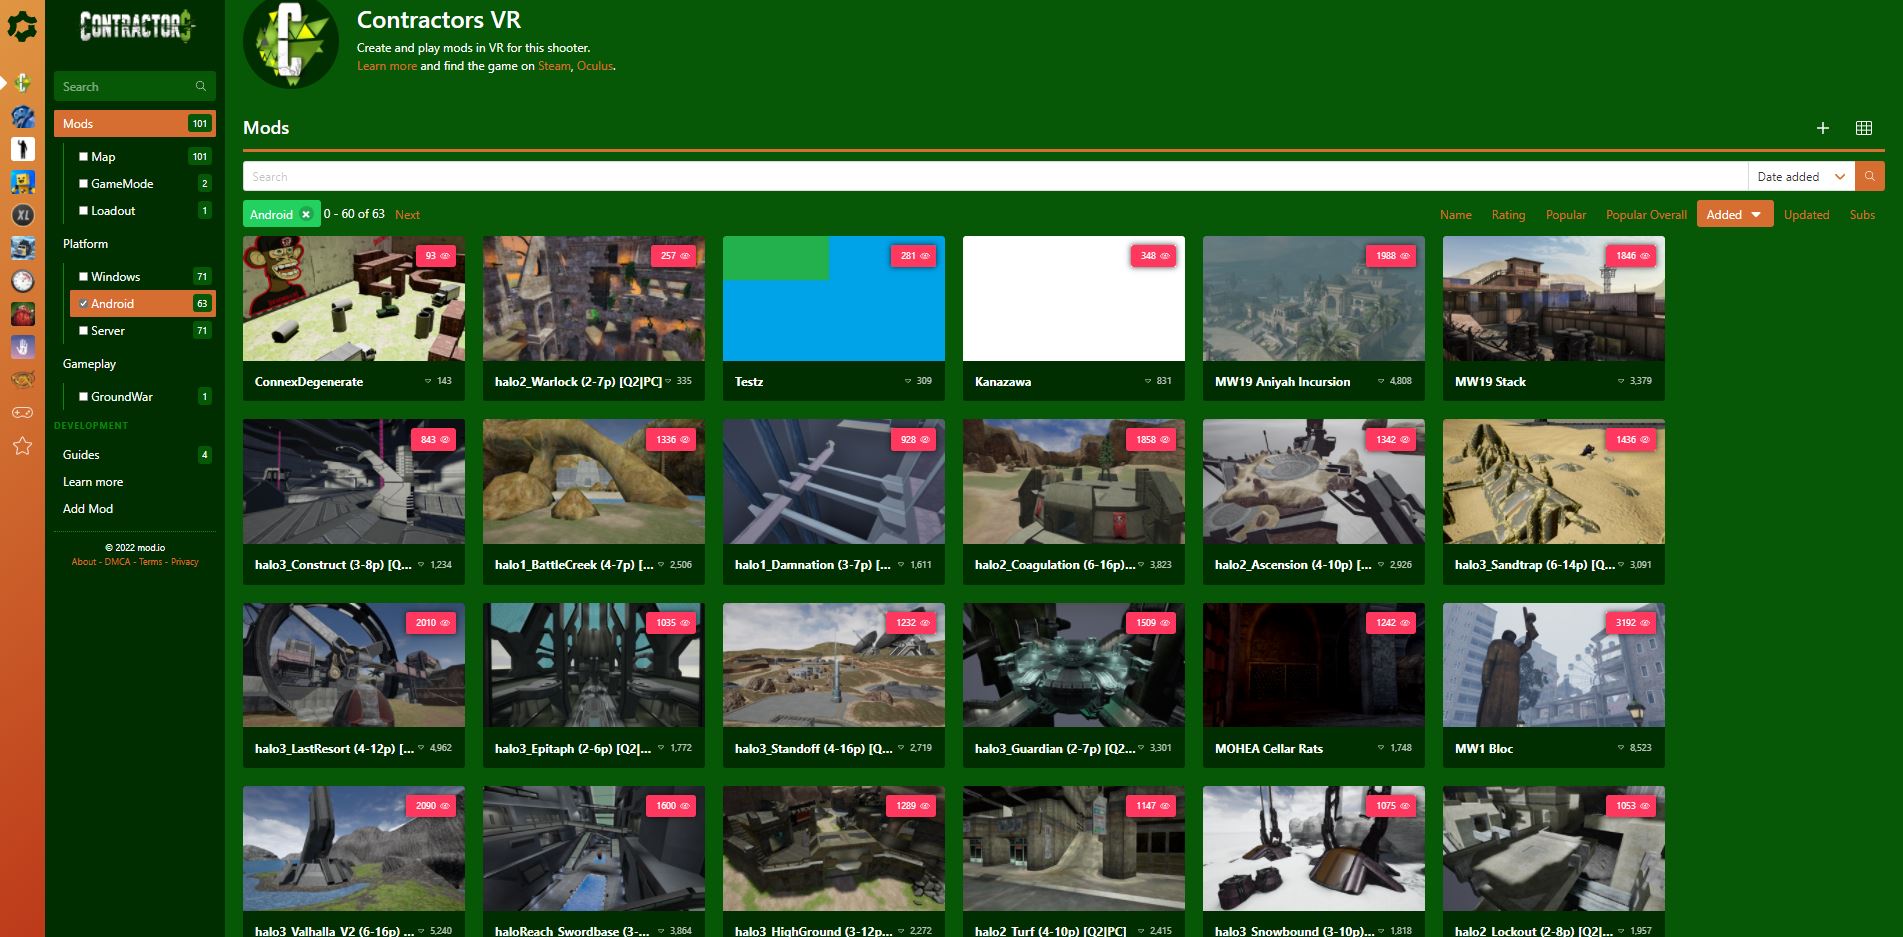Click the sidebar search magnifier icon
1903x937 pixels.
pyautogui.click(x=201, y=86)
